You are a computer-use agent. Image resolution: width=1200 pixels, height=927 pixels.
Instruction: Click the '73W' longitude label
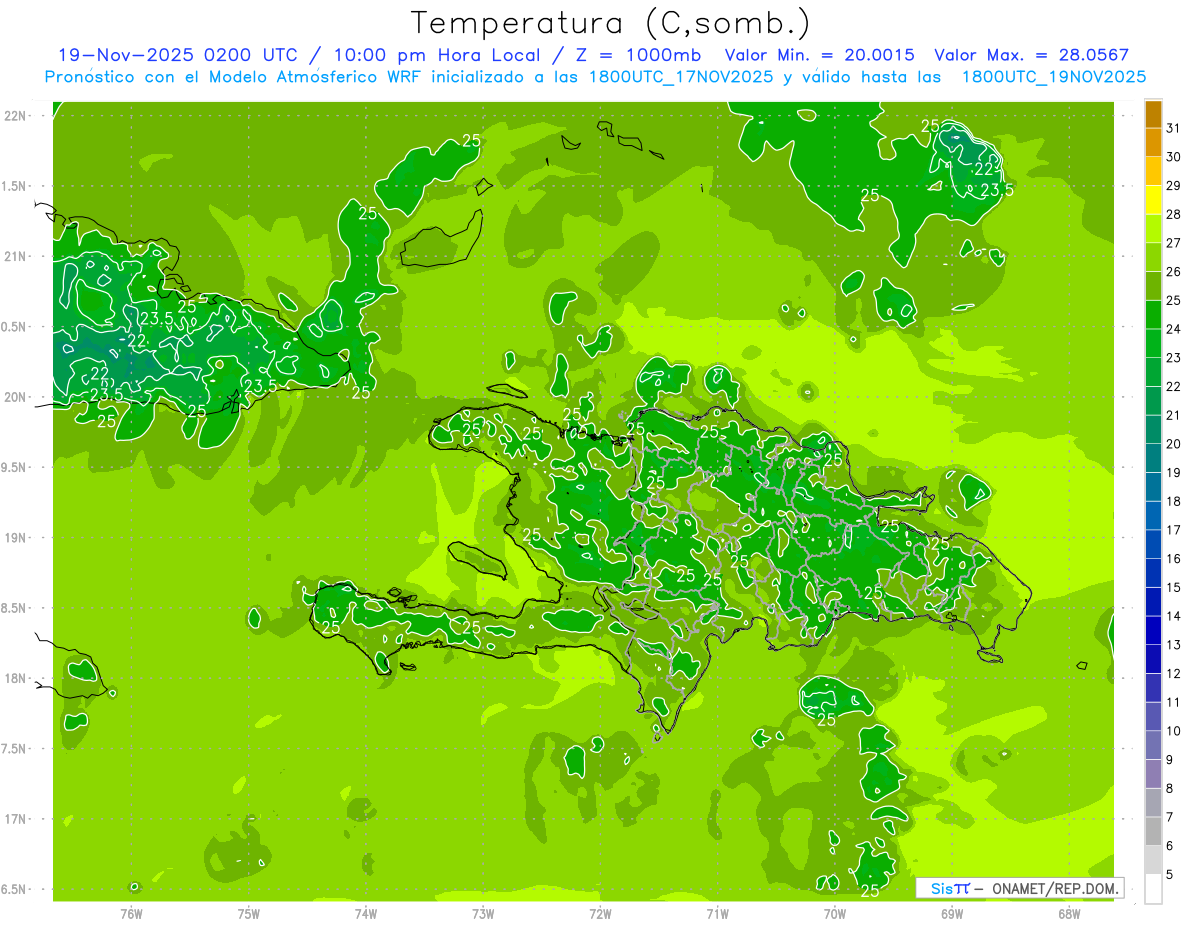point(483,914)
